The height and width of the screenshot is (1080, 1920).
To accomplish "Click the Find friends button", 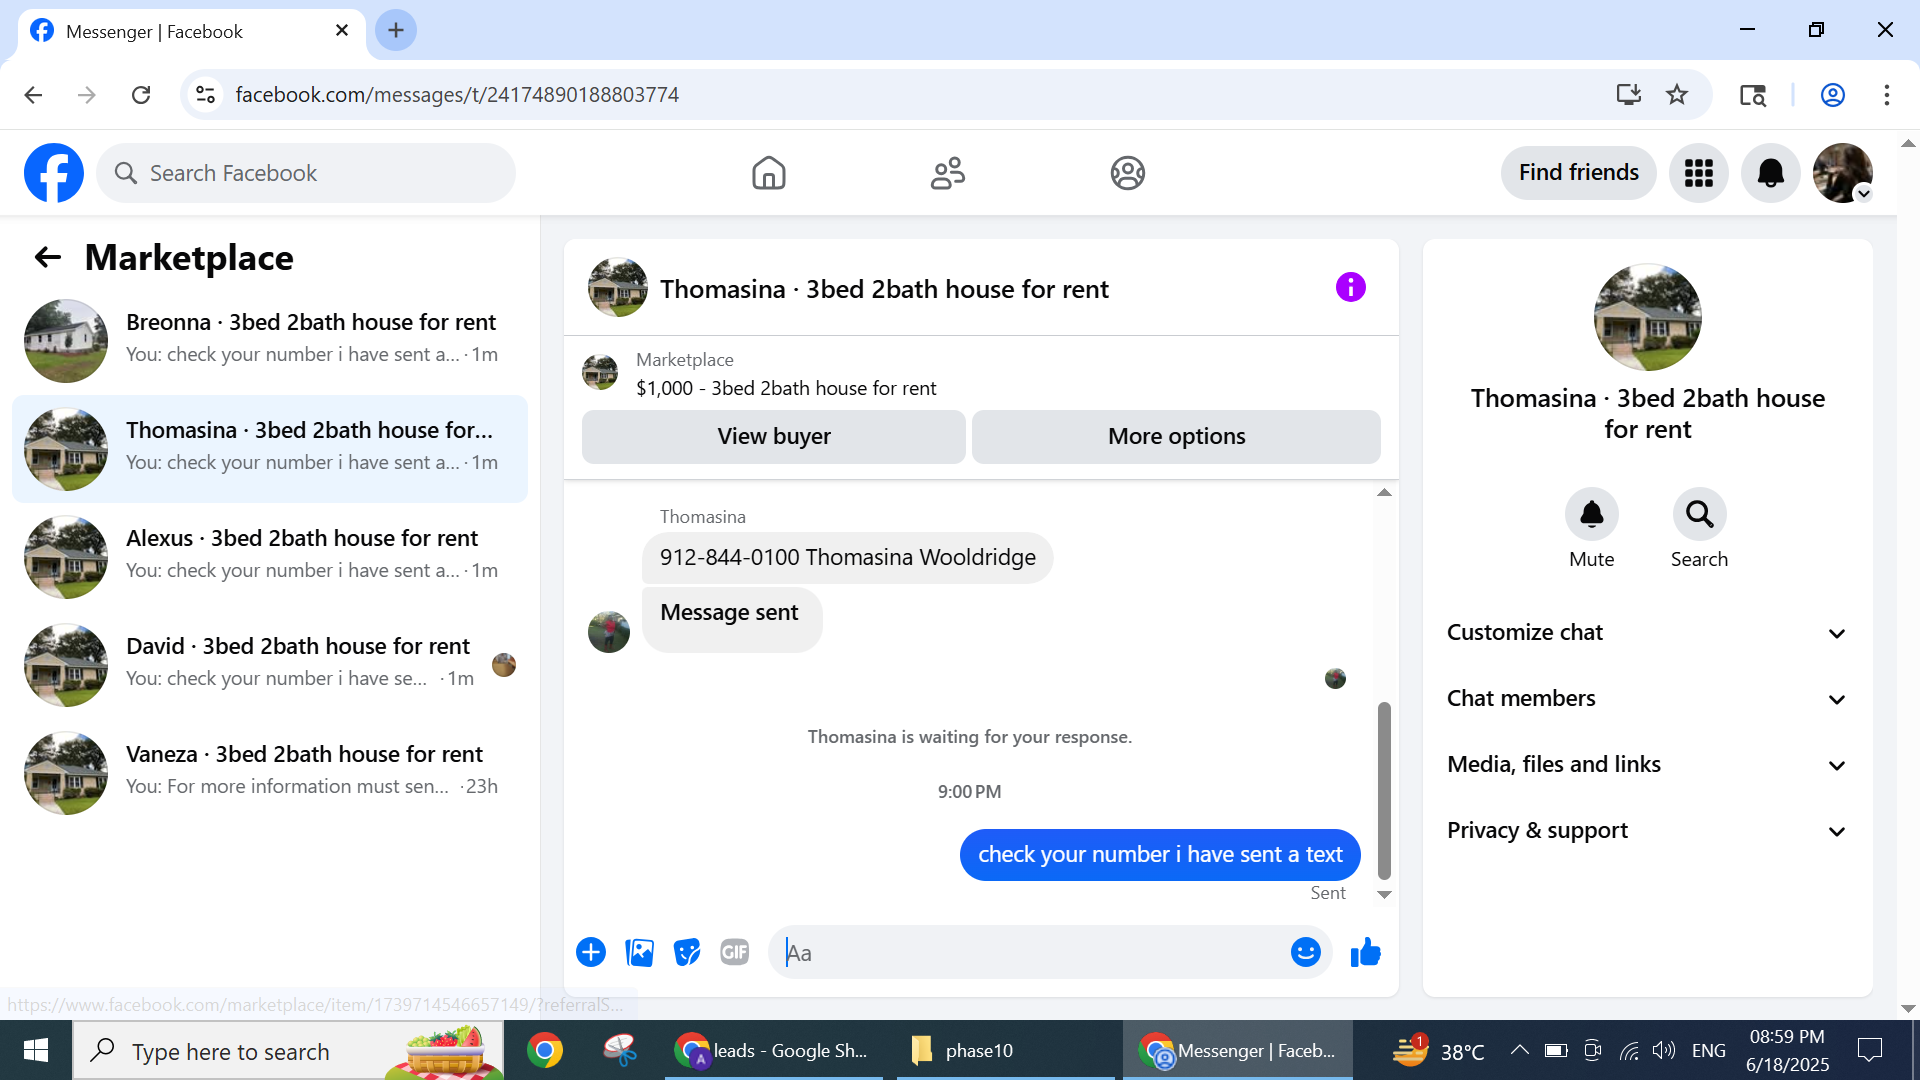I will coord(1578,173).
